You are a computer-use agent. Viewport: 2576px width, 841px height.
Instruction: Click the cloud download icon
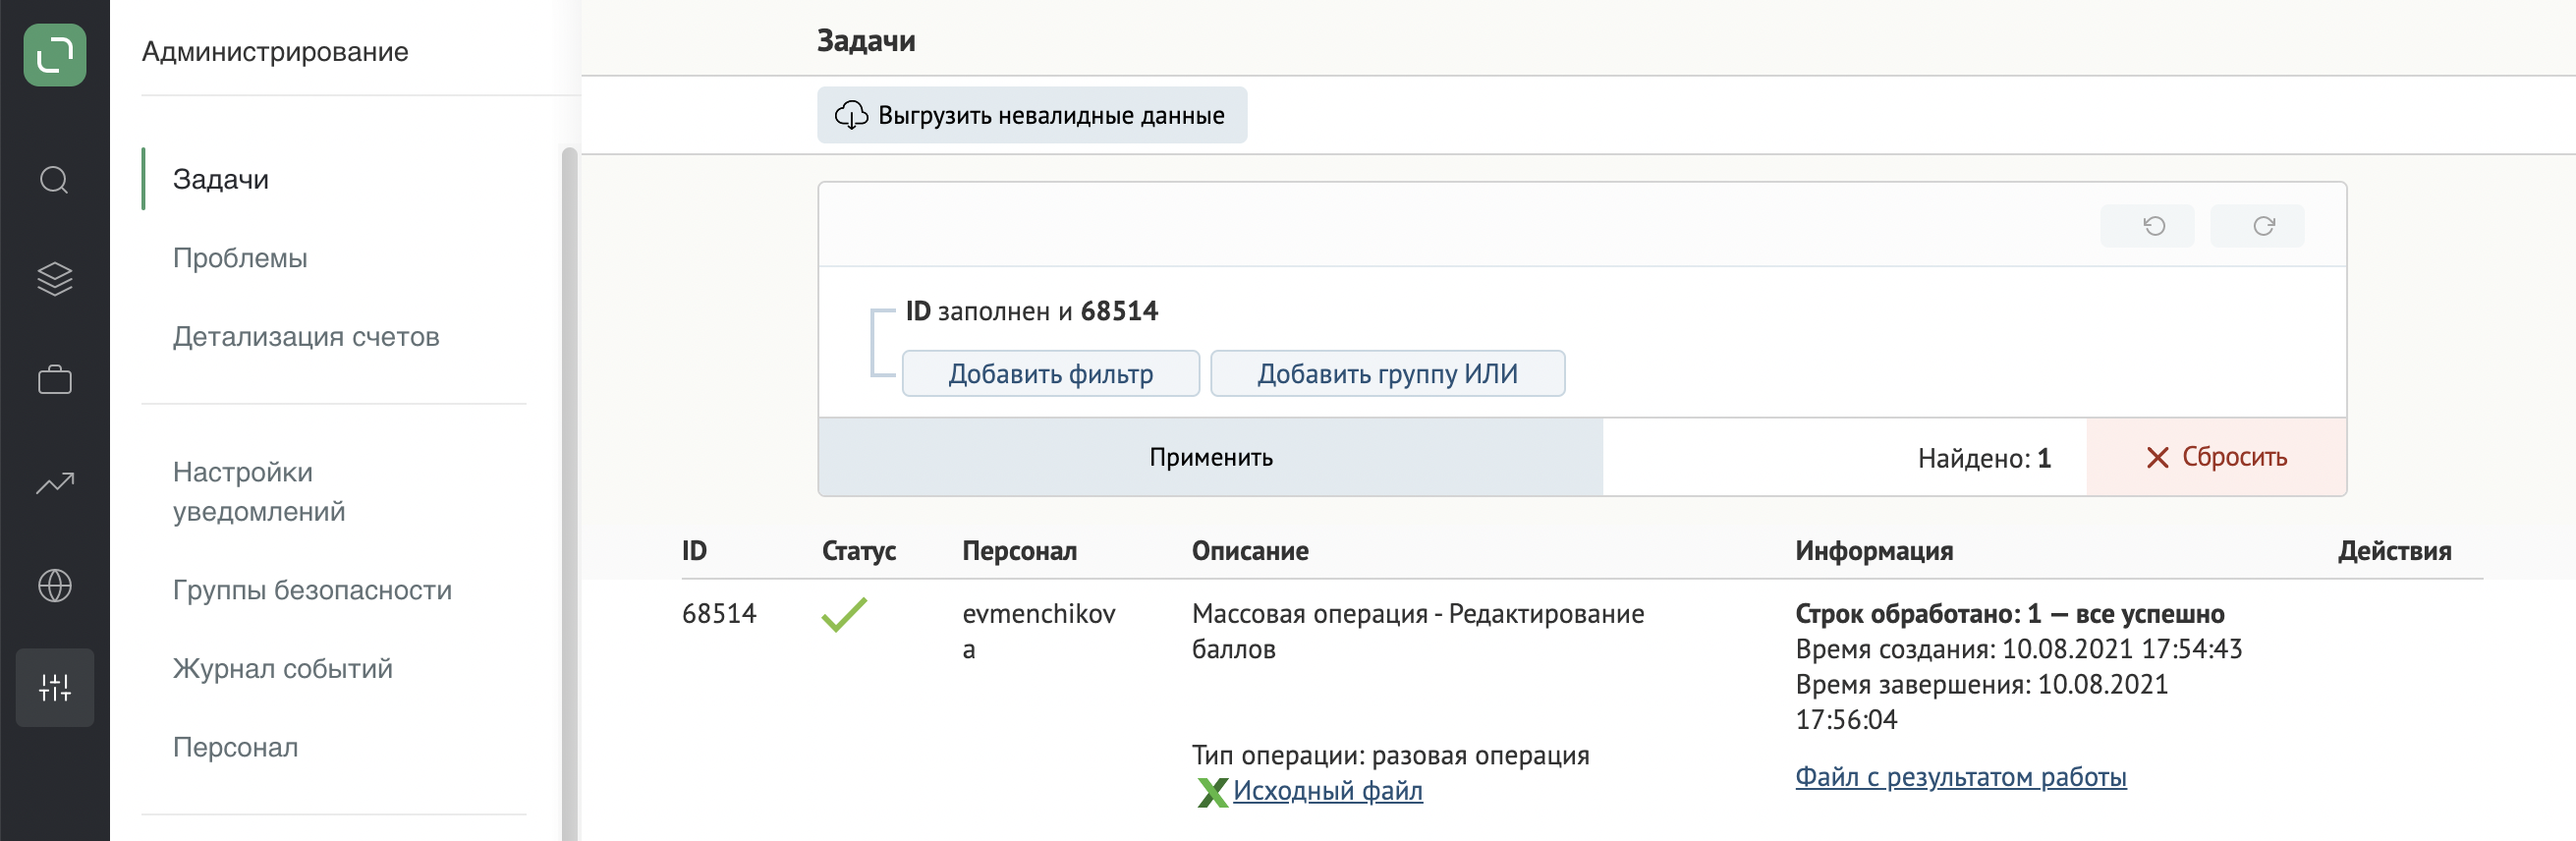[x=851, y=115]
